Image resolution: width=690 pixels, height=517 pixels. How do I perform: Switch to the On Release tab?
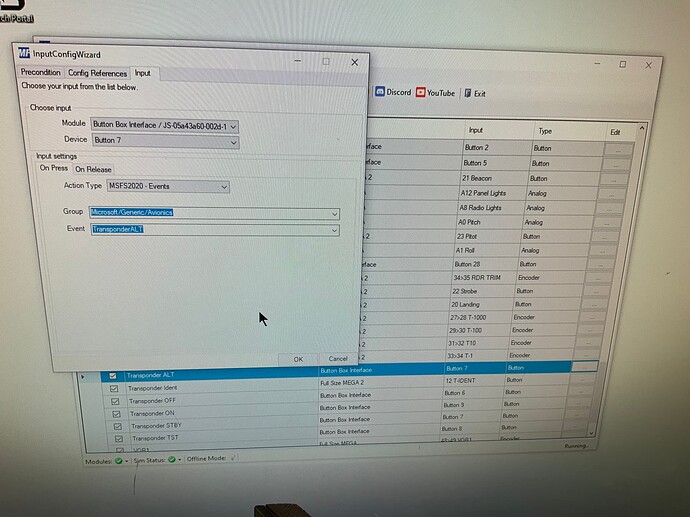93,169
